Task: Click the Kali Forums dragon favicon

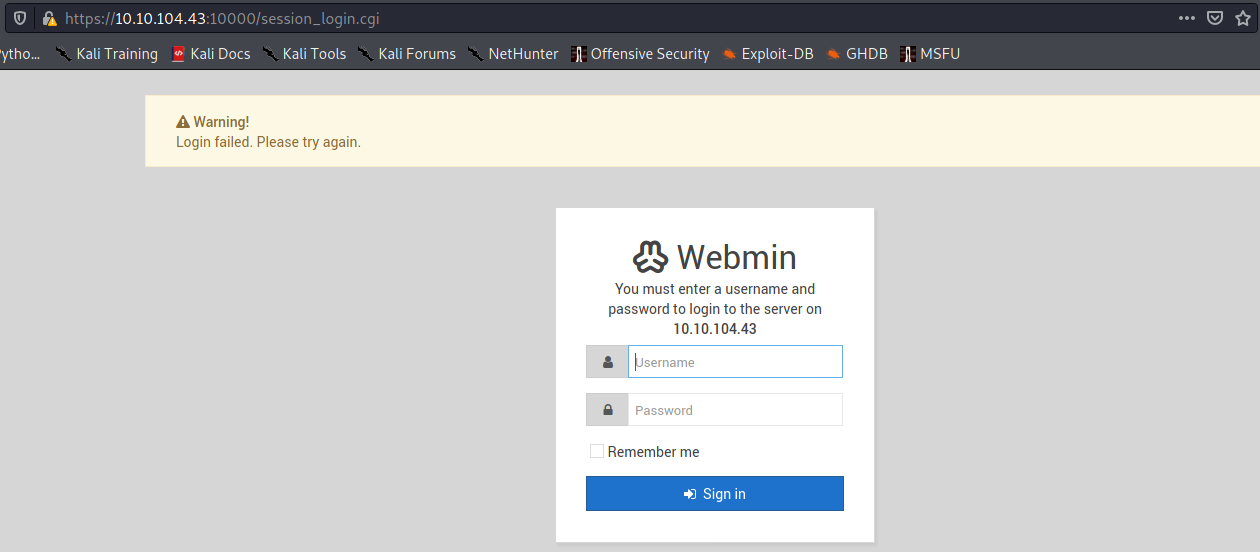Action: point(366,54)
